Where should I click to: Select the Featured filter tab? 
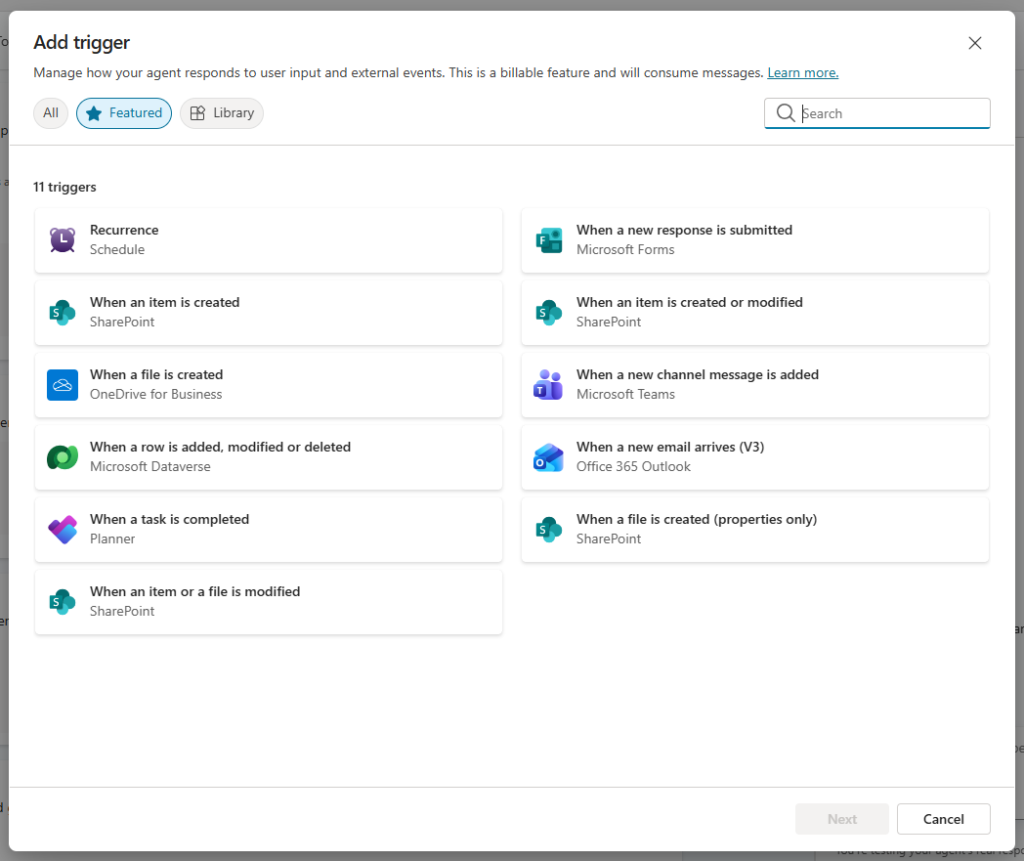(124, 113)
